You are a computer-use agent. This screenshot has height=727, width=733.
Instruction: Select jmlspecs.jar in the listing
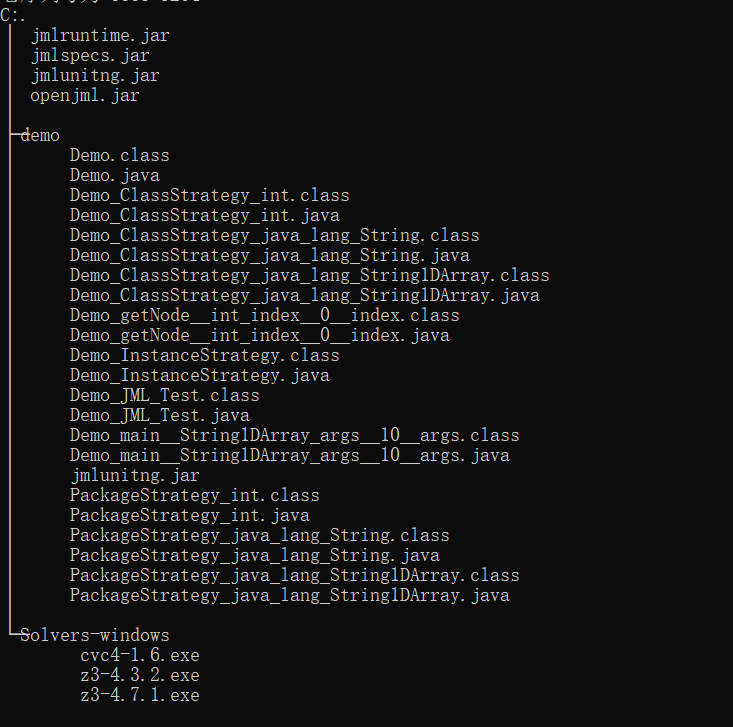point(90,55)
